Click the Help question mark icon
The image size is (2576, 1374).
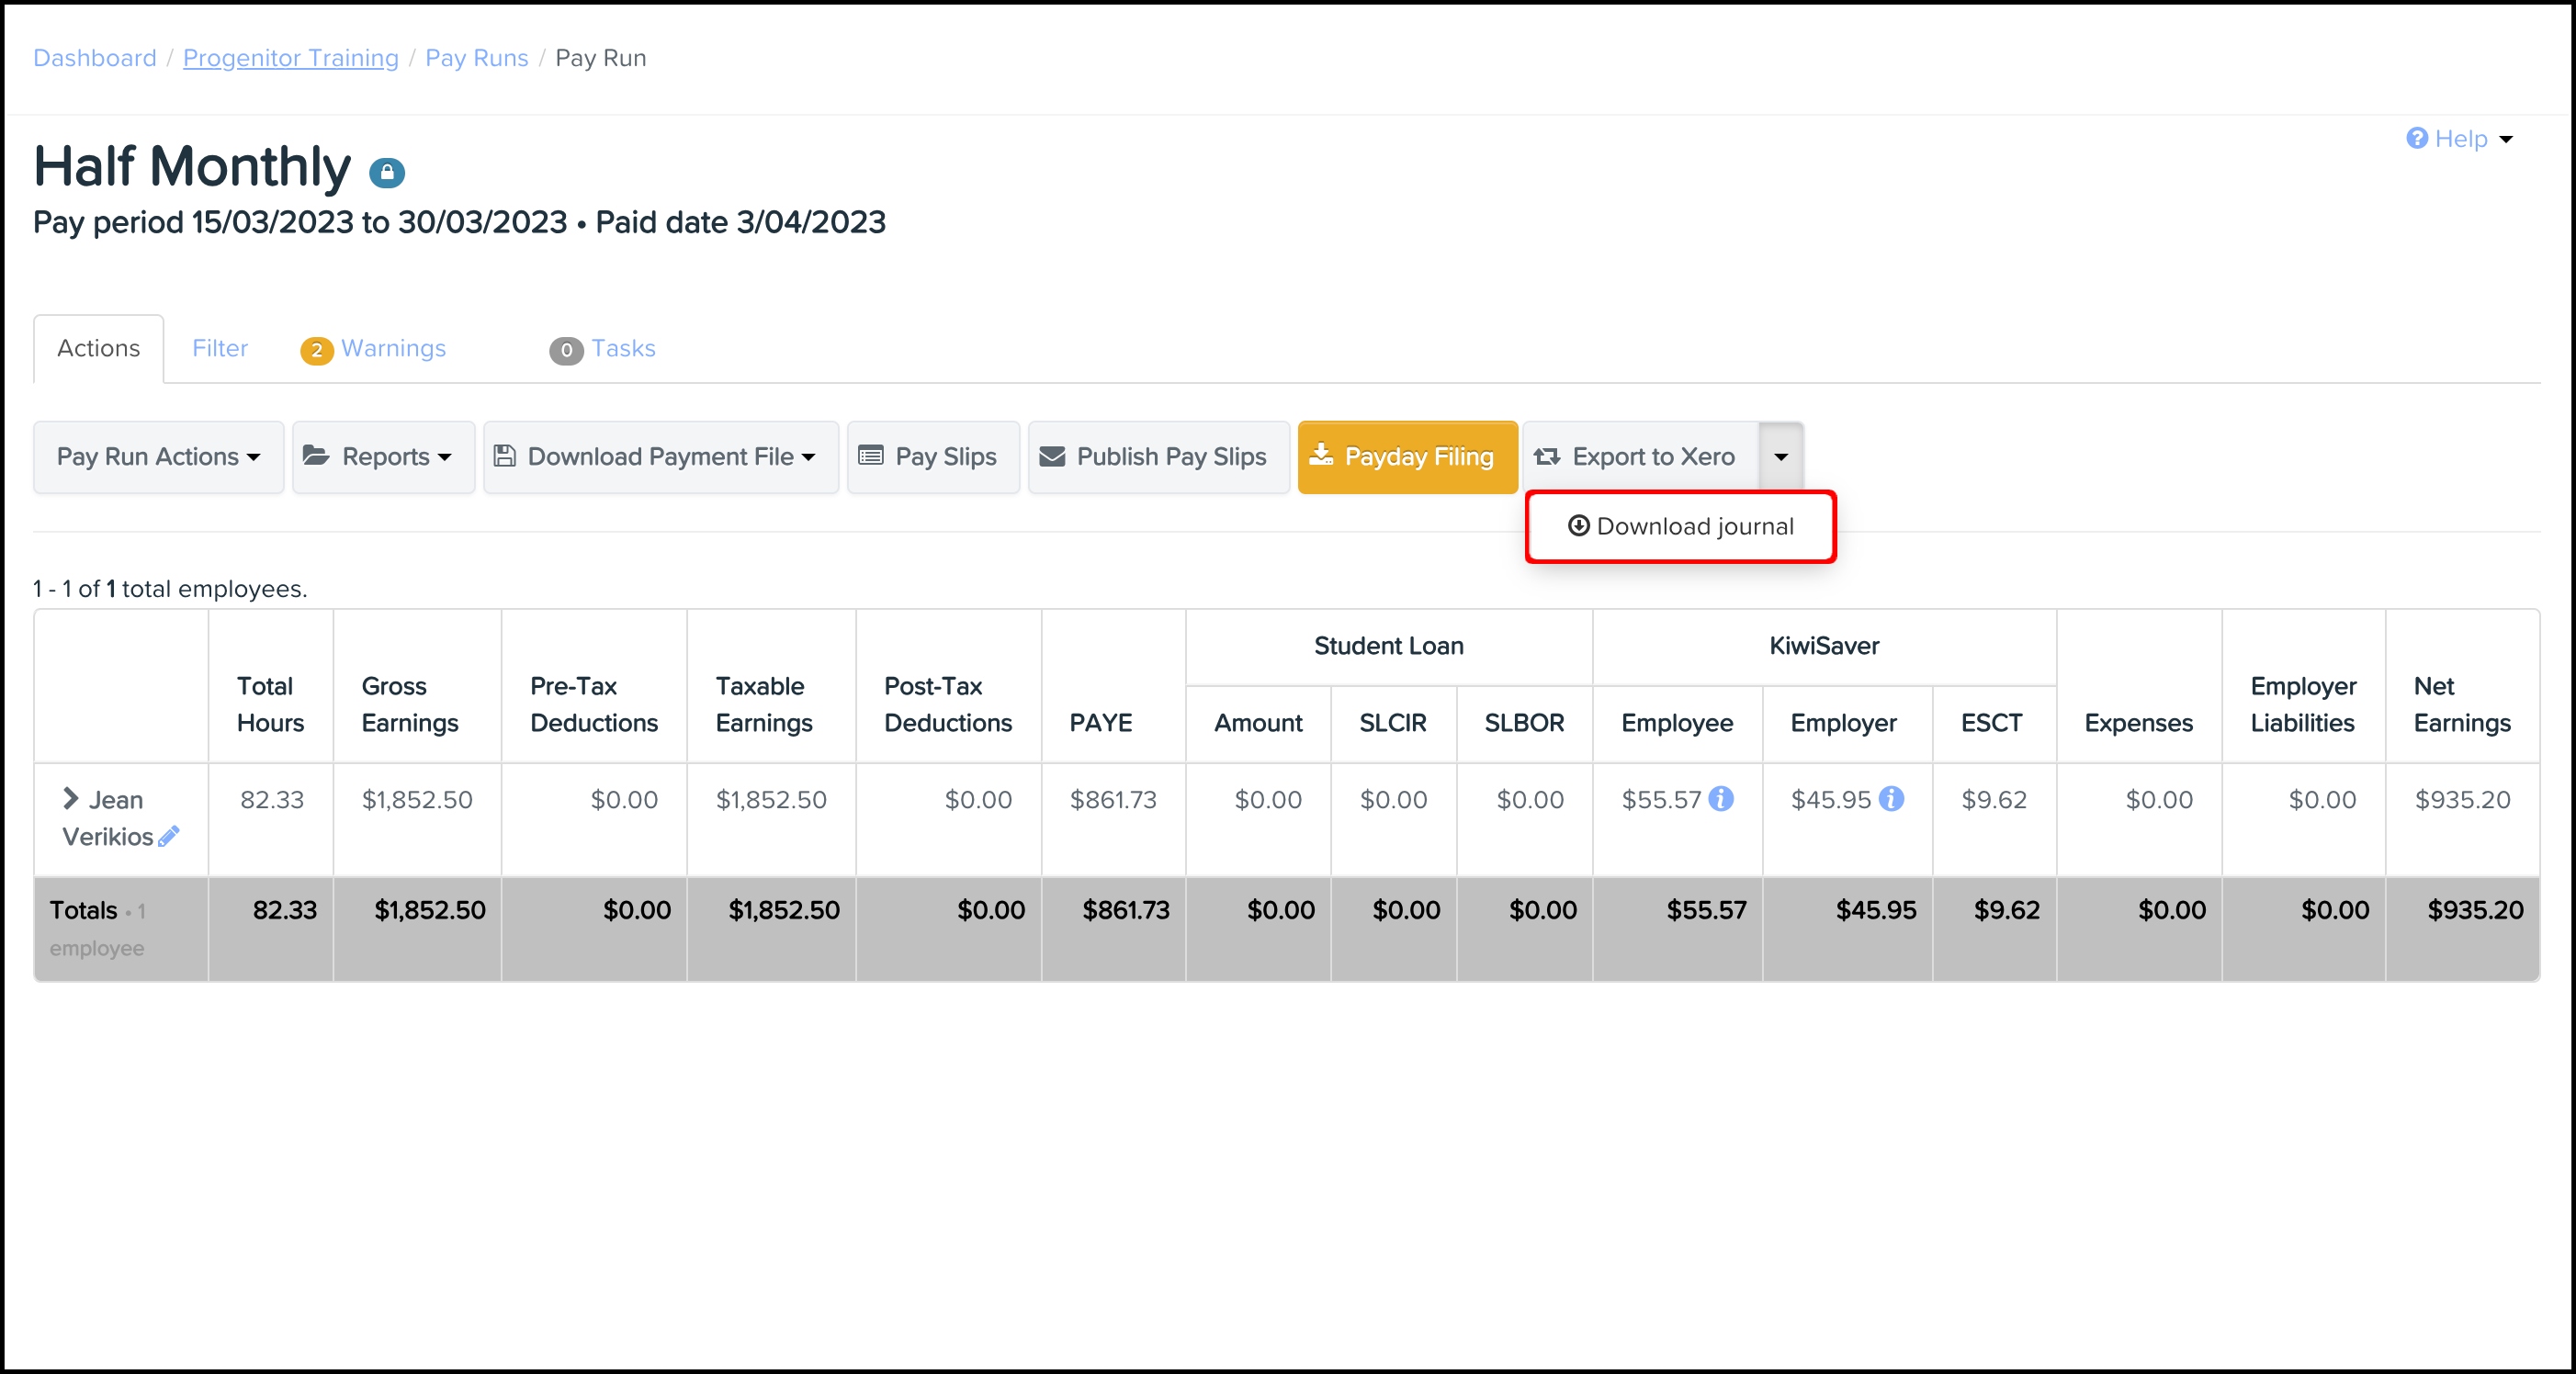coord(2416,138)
